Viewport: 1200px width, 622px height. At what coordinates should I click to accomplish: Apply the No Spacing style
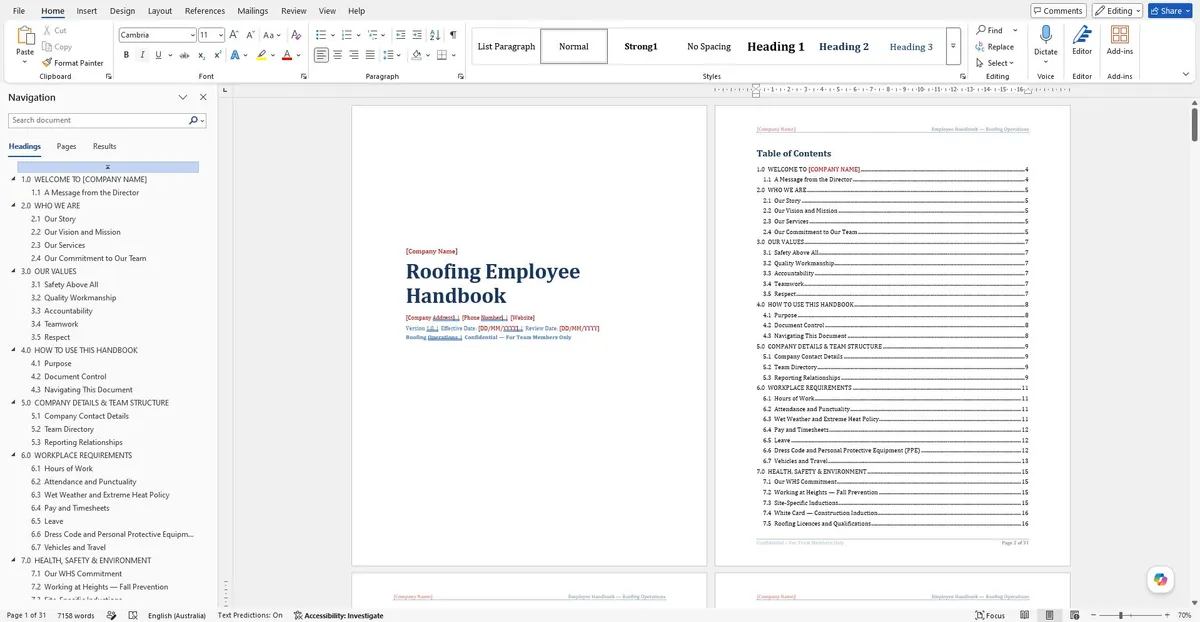(709, 46)
